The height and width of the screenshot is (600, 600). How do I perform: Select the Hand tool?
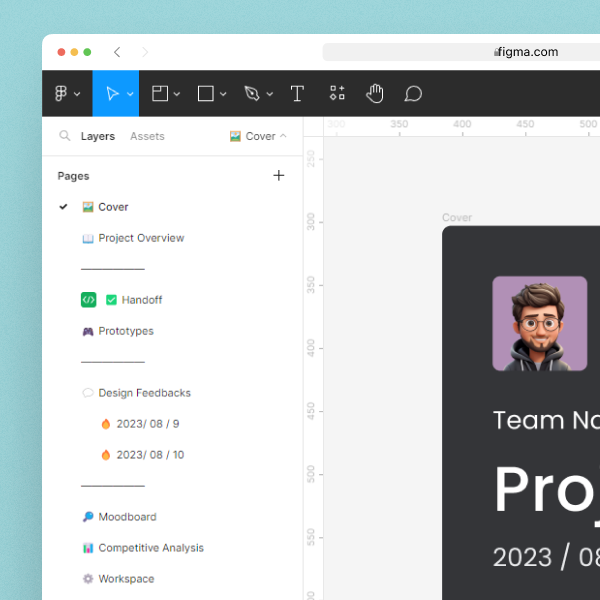point(375,93)
